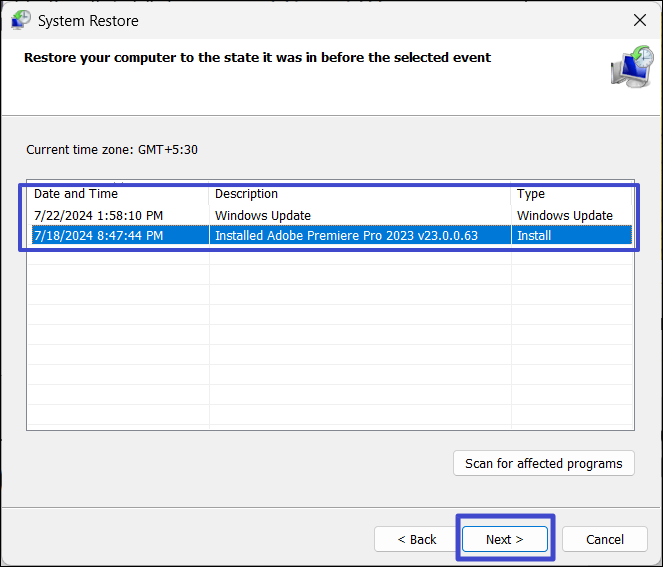Click the Install type cell
The width and height of the screenshot is (663, 567).
click(x=534, y=236)
